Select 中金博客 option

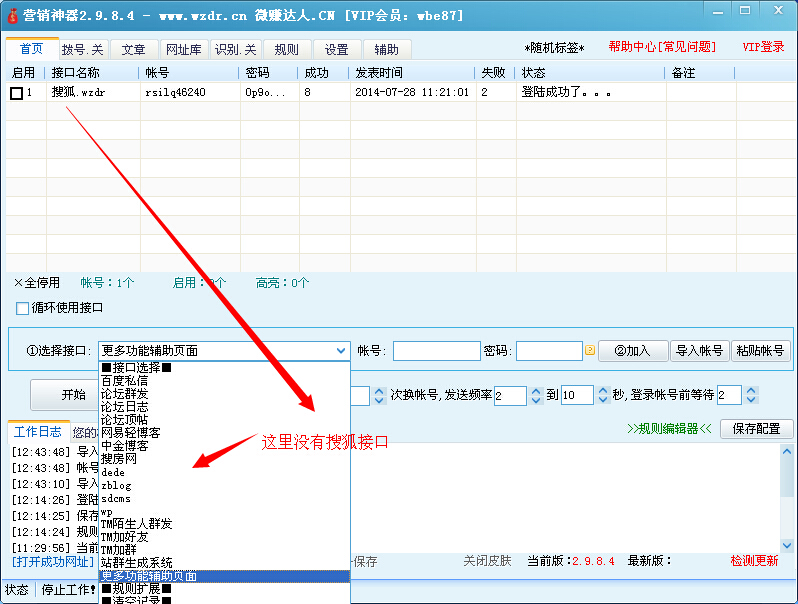tap(124, 446)
